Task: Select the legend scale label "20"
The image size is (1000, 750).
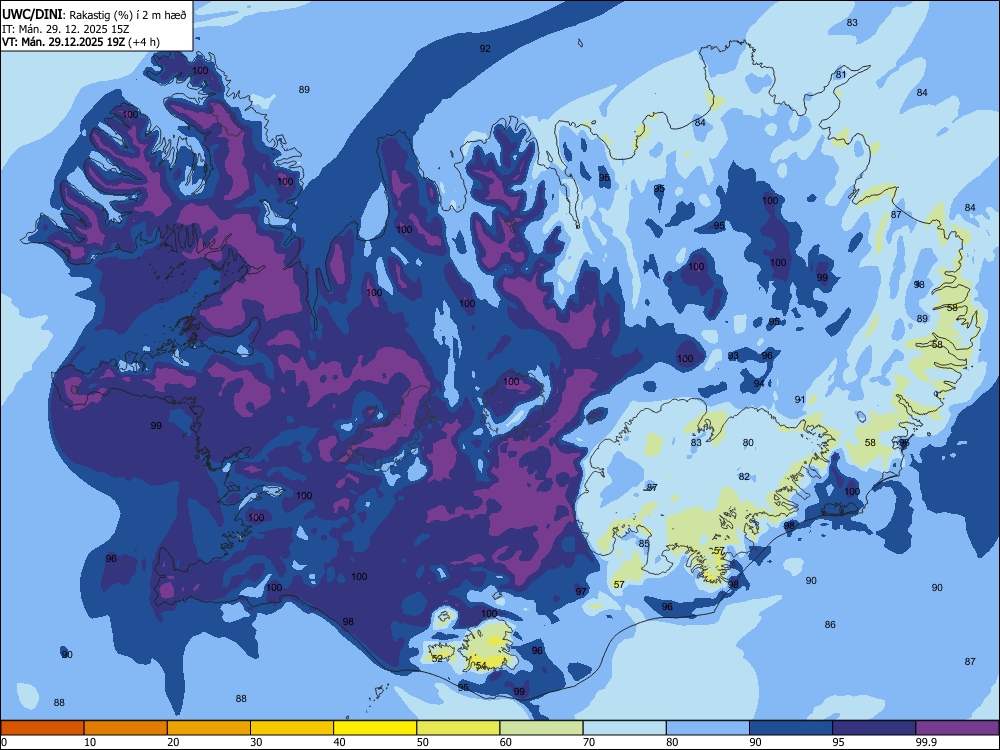Action: [x=173, y=742]
